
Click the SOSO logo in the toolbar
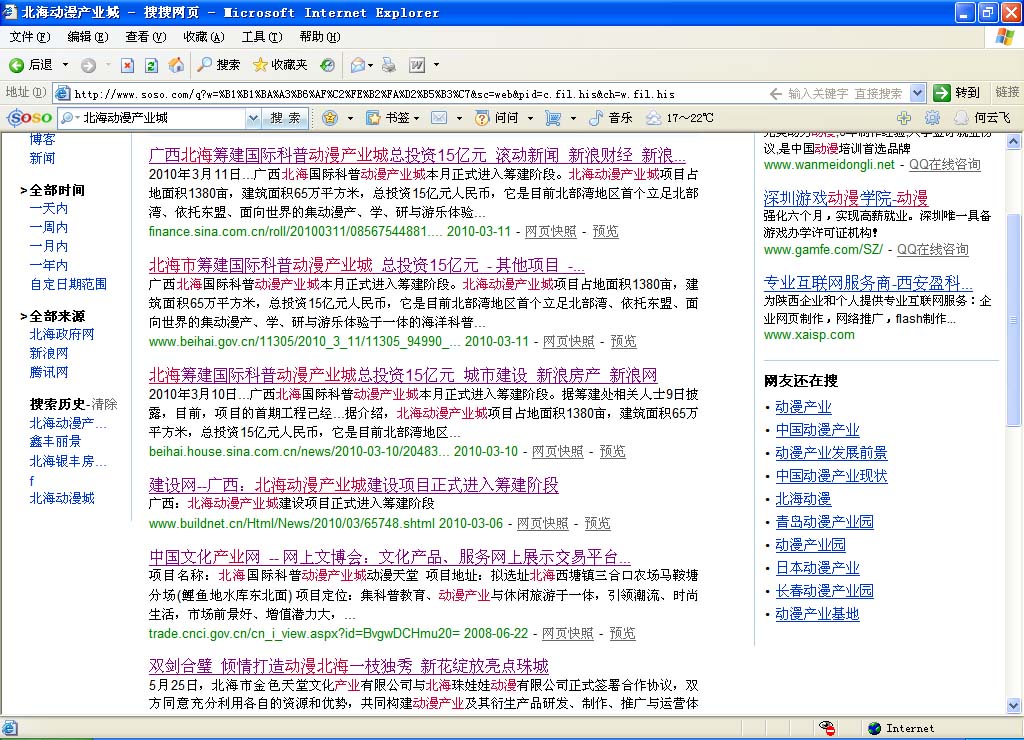29,118
